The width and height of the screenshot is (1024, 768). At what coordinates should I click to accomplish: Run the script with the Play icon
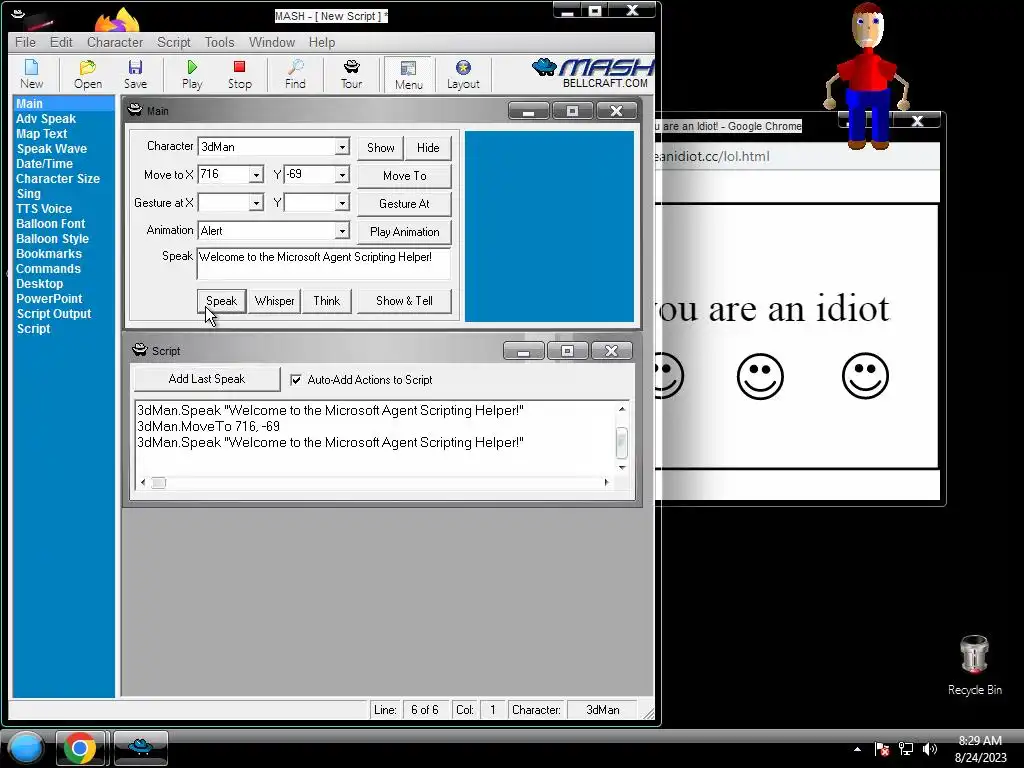[192, 74]
